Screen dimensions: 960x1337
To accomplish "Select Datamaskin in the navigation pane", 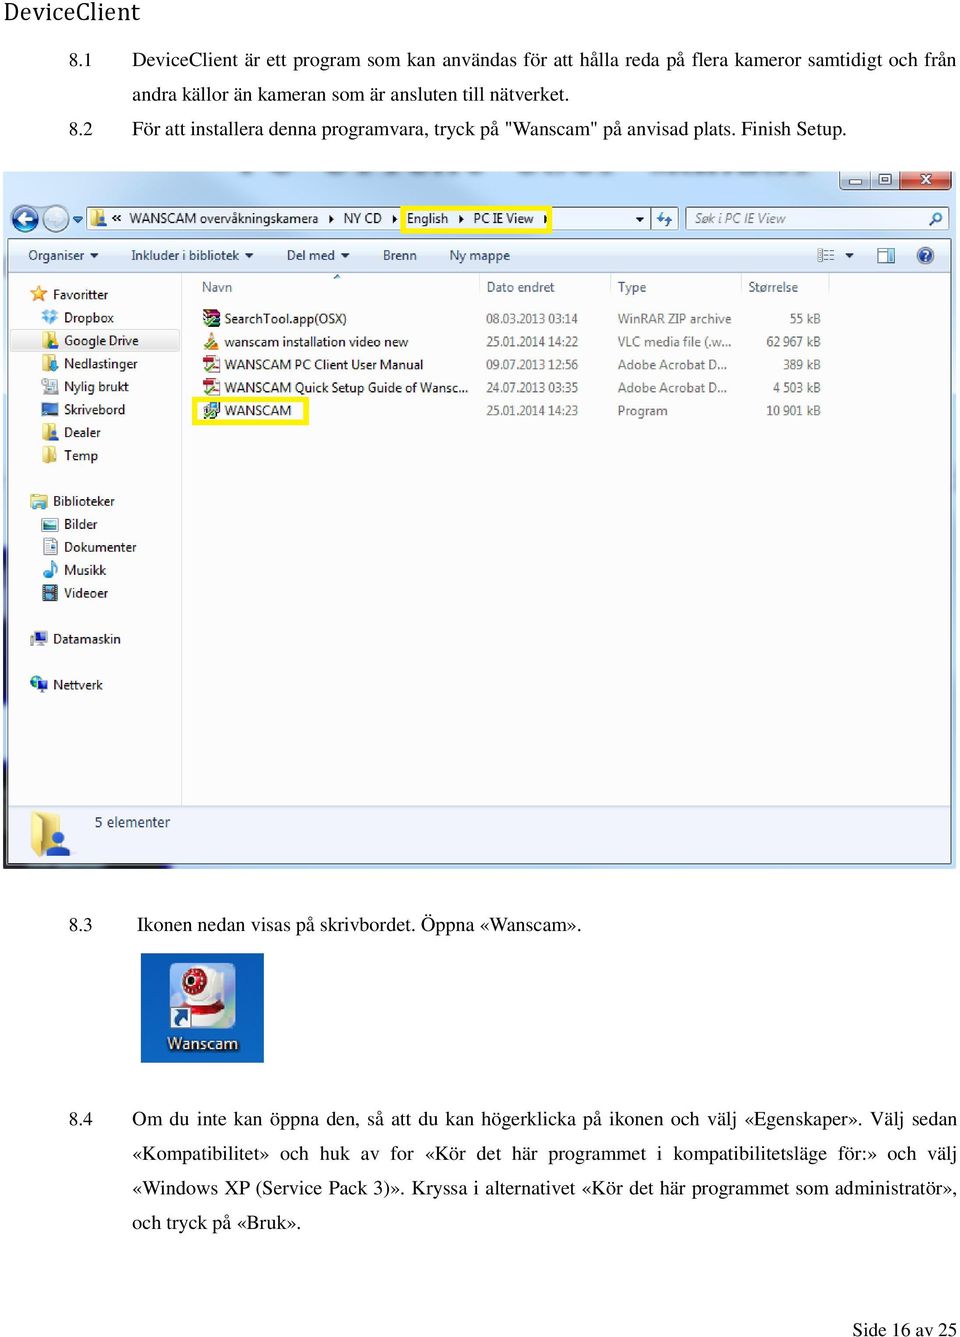I will coord(86,639).
